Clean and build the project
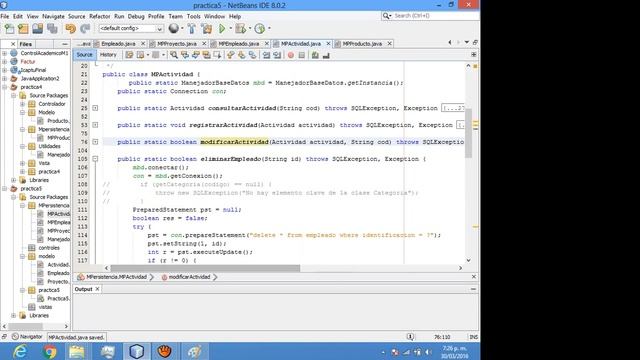This screenshot has width=640, height=360. pyautogui.click(x=207, y=29)
